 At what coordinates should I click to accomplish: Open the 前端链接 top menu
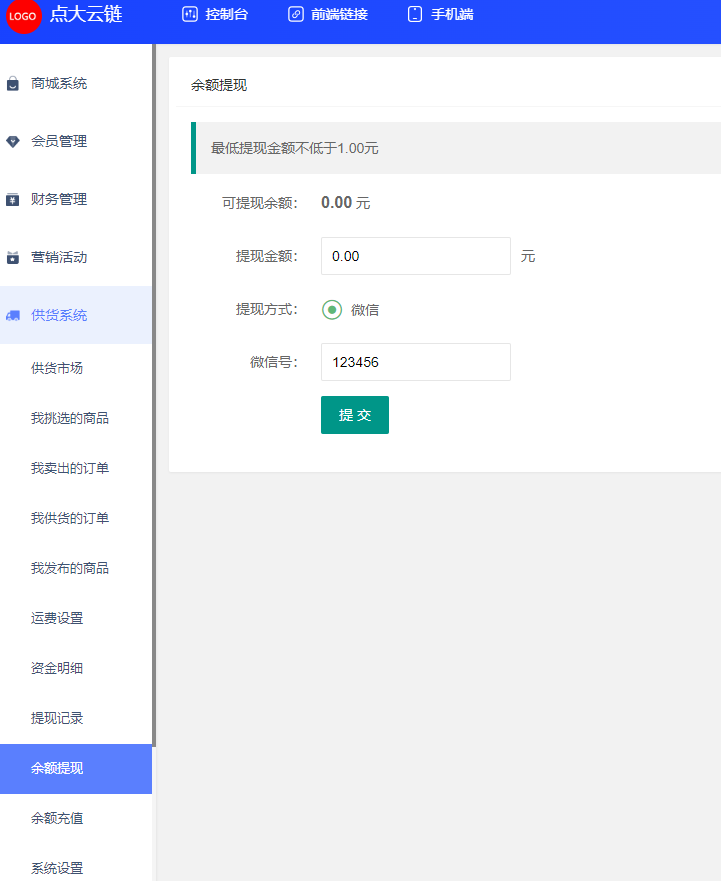(x=328, y=15)
